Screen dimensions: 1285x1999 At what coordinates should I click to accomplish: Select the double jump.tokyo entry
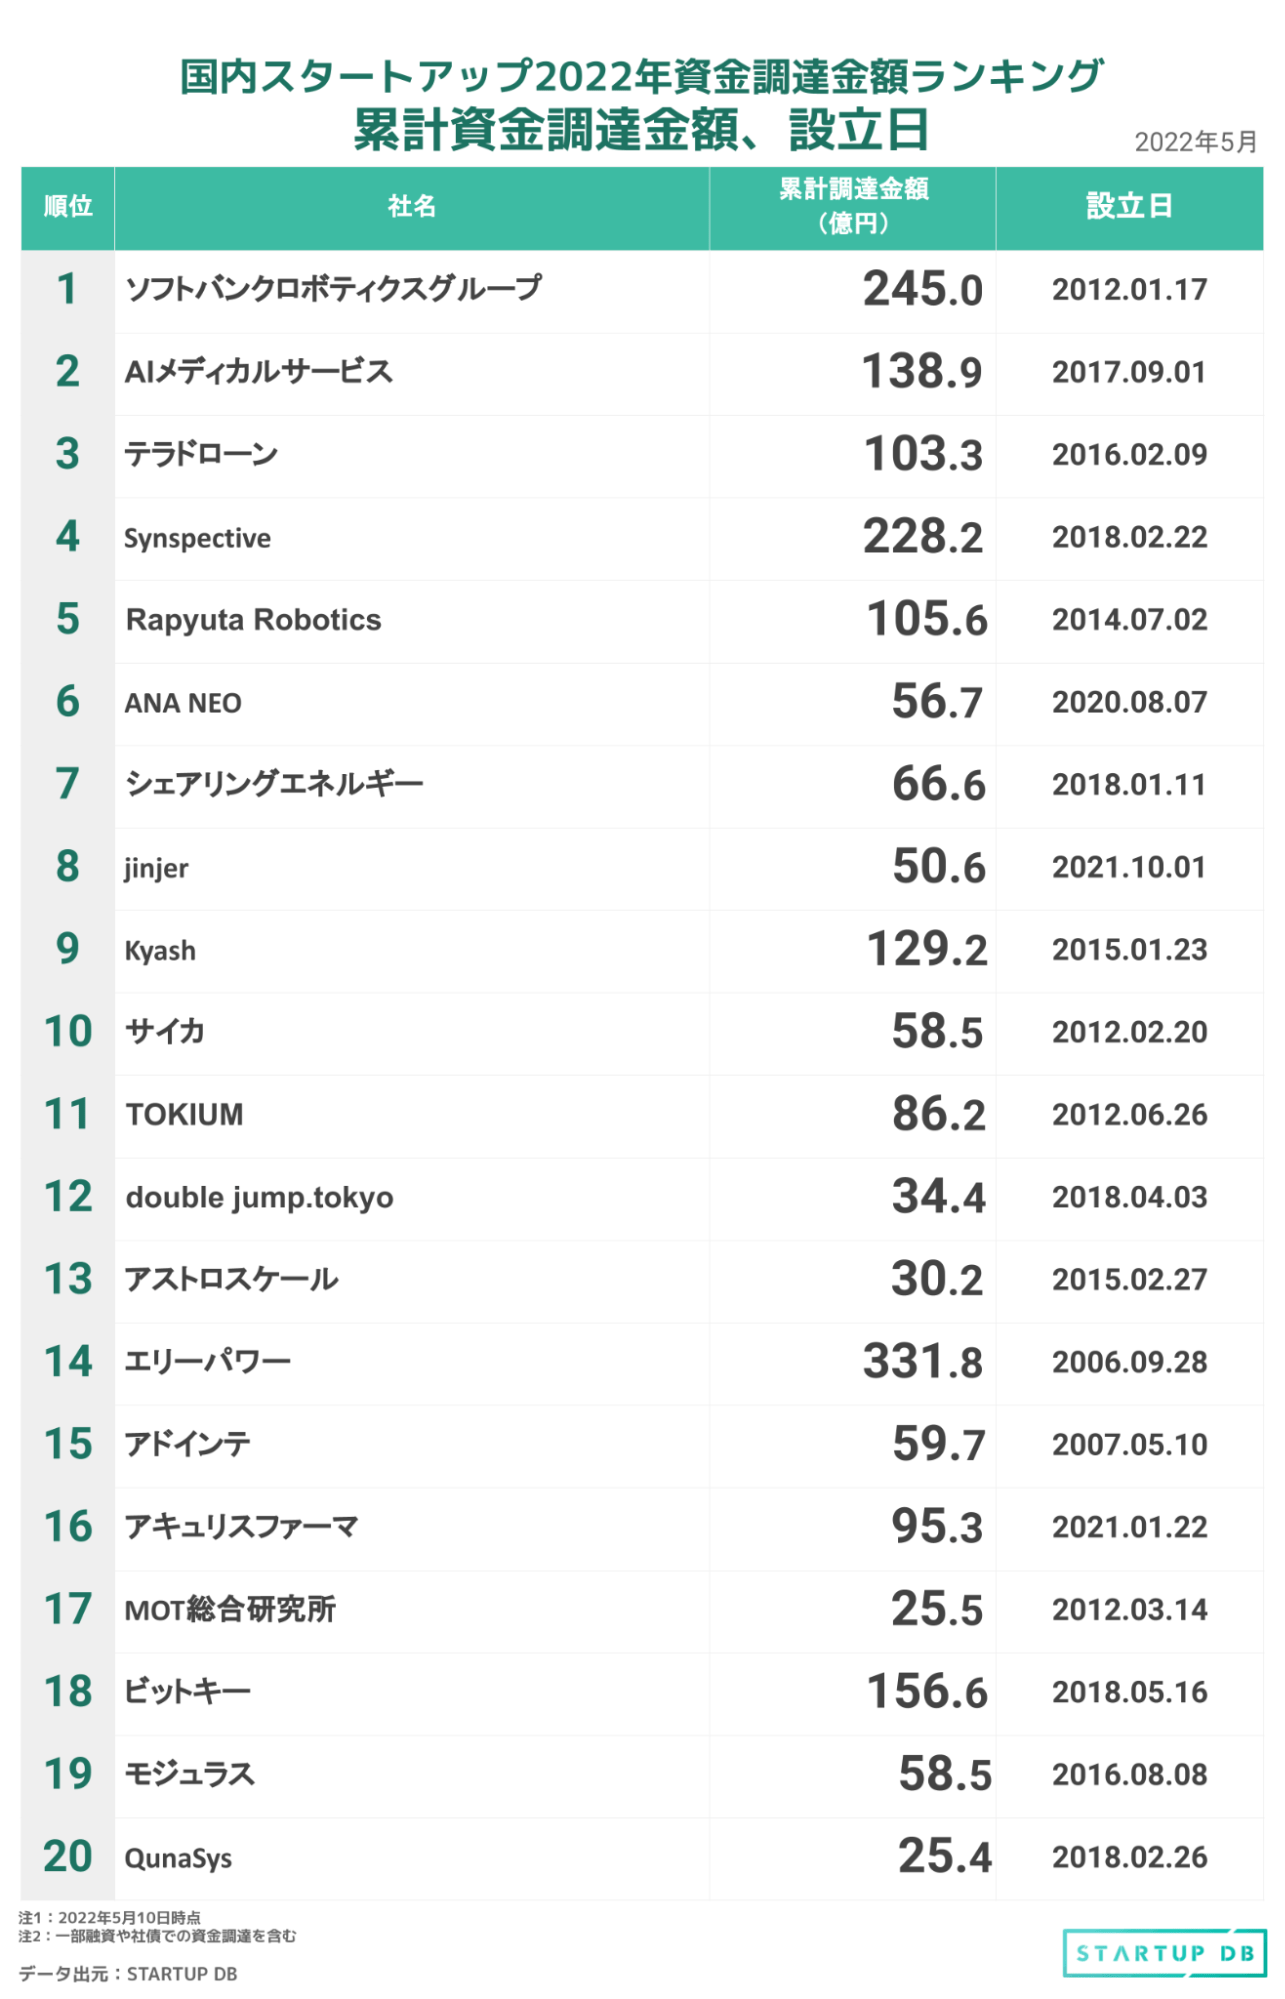(259, 1197)
